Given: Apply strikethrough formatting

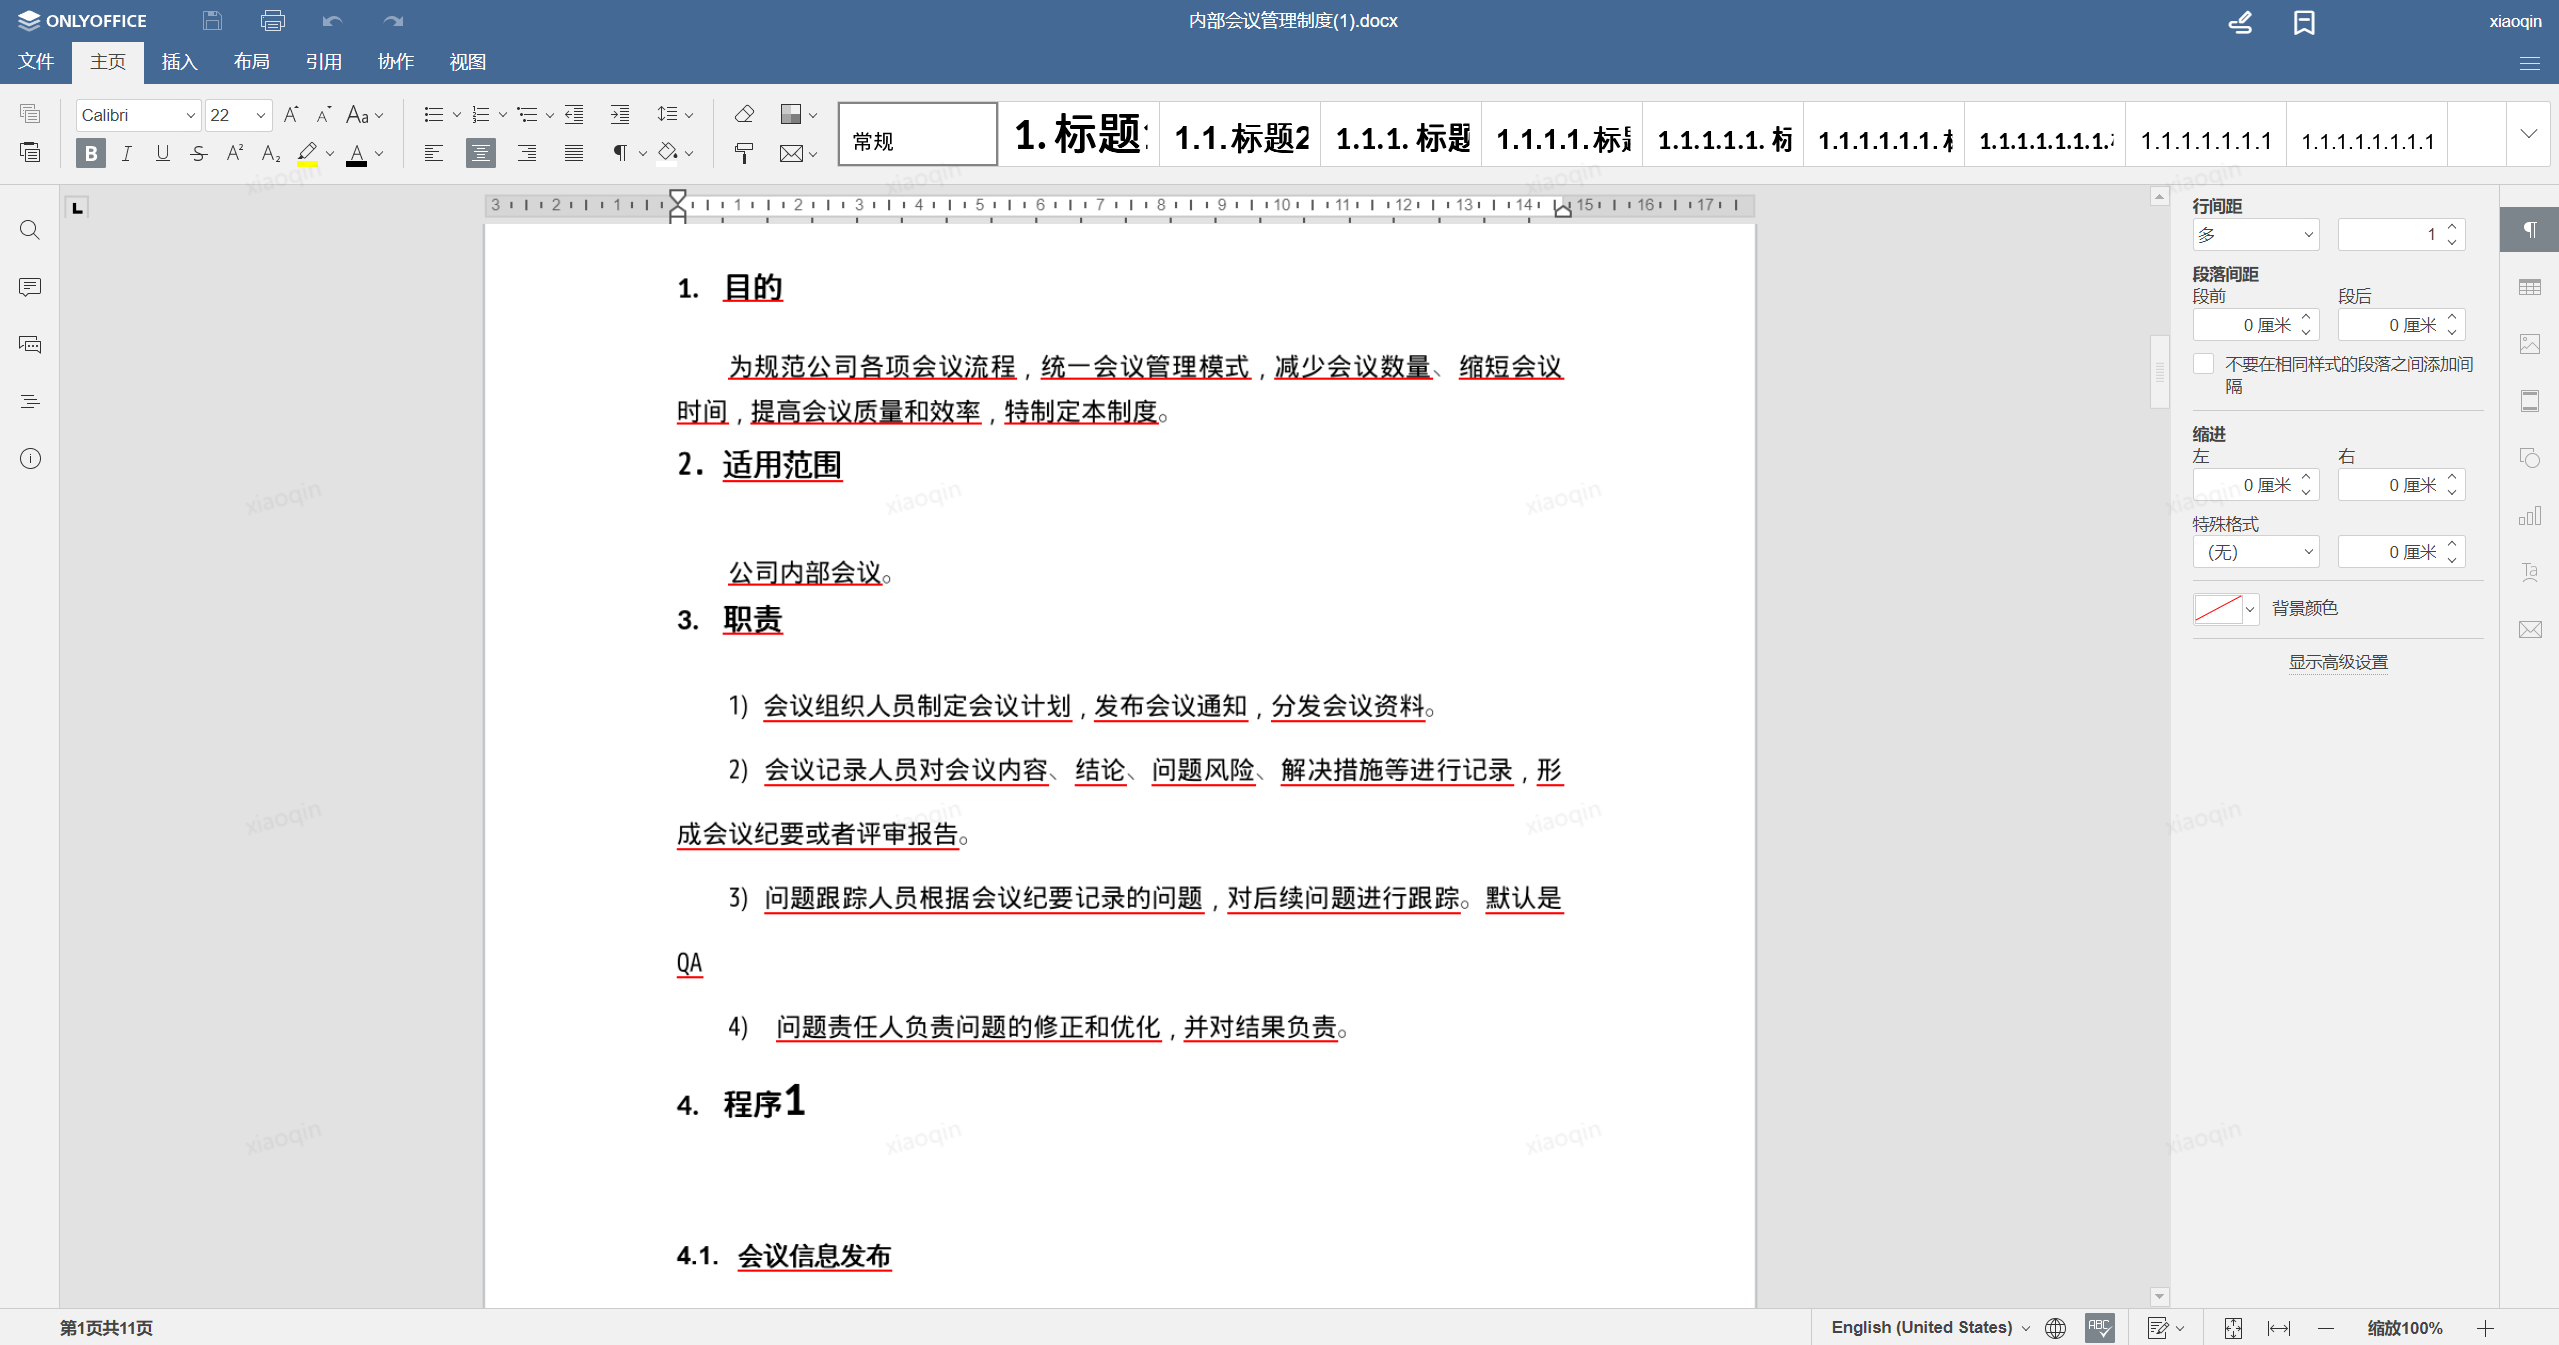Looking at the screenshot, I should [199, 153].
